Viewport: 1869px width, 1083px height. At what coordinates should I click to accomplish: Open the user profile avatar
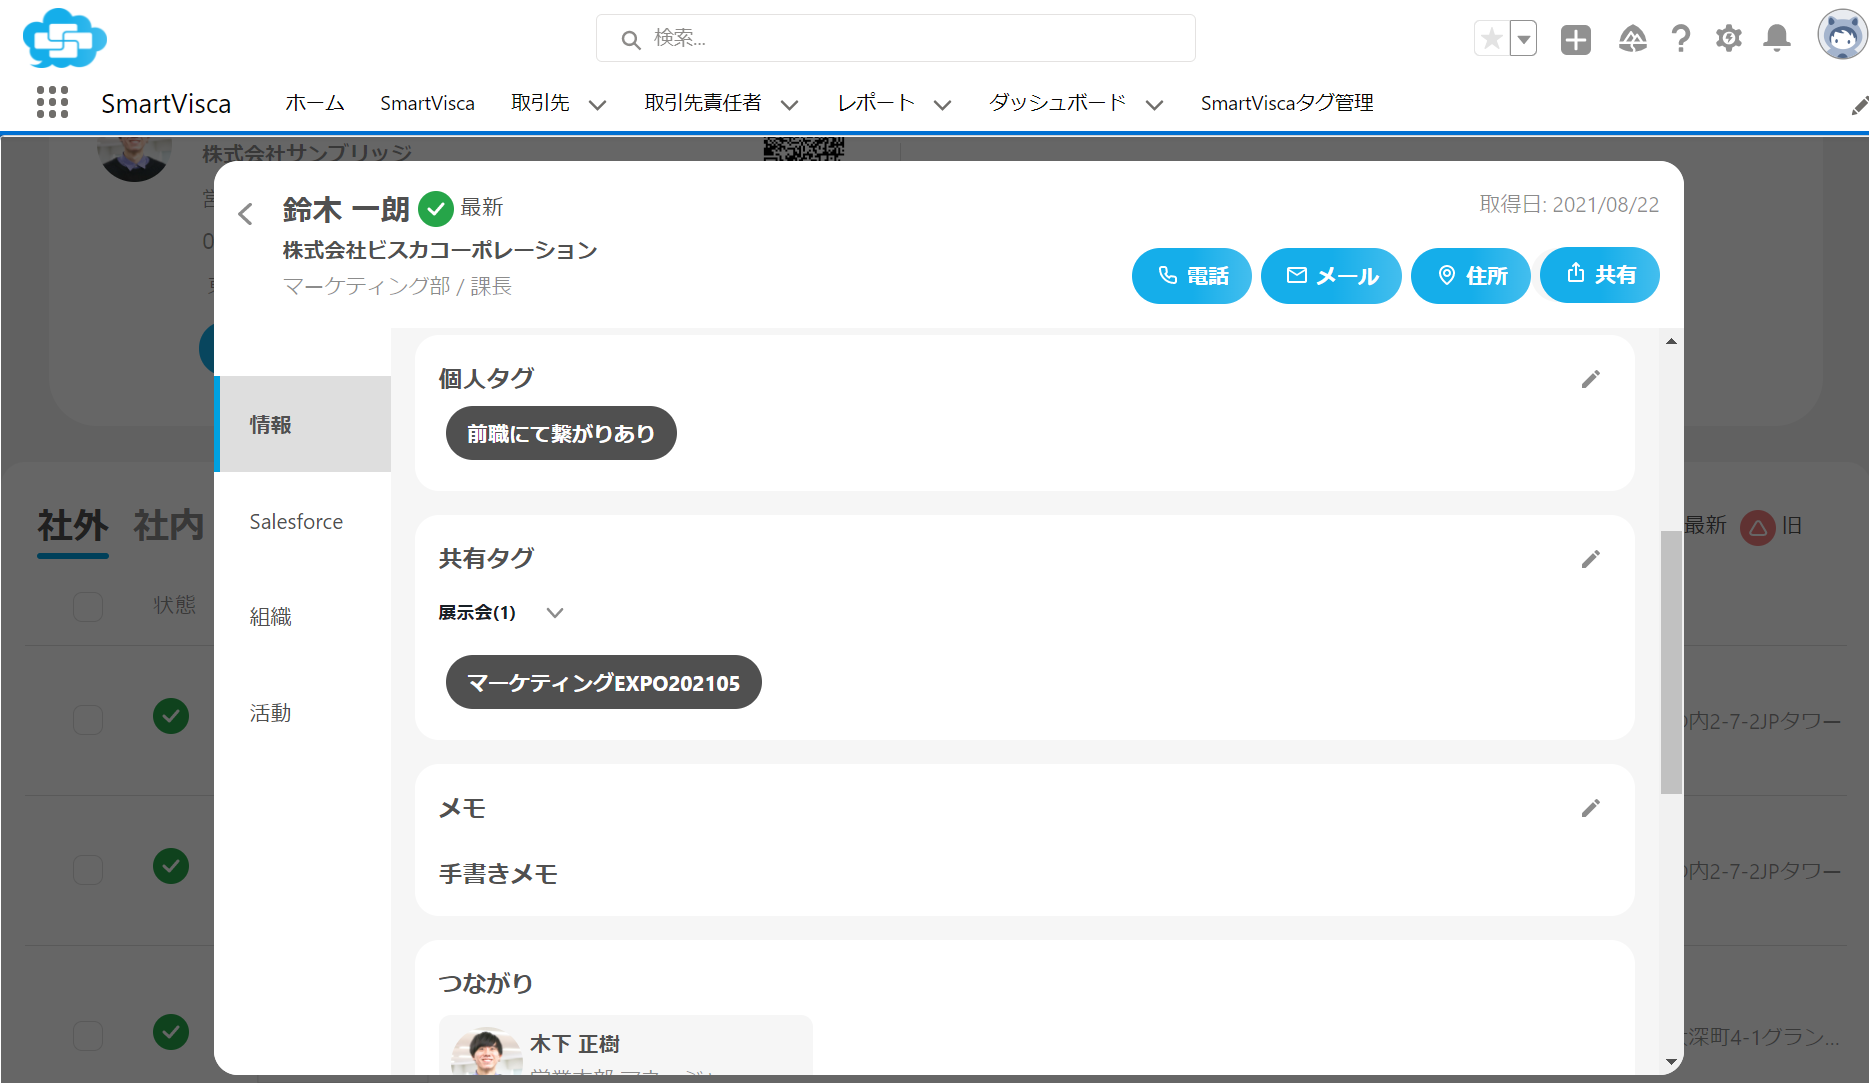tap(1842, 36)
